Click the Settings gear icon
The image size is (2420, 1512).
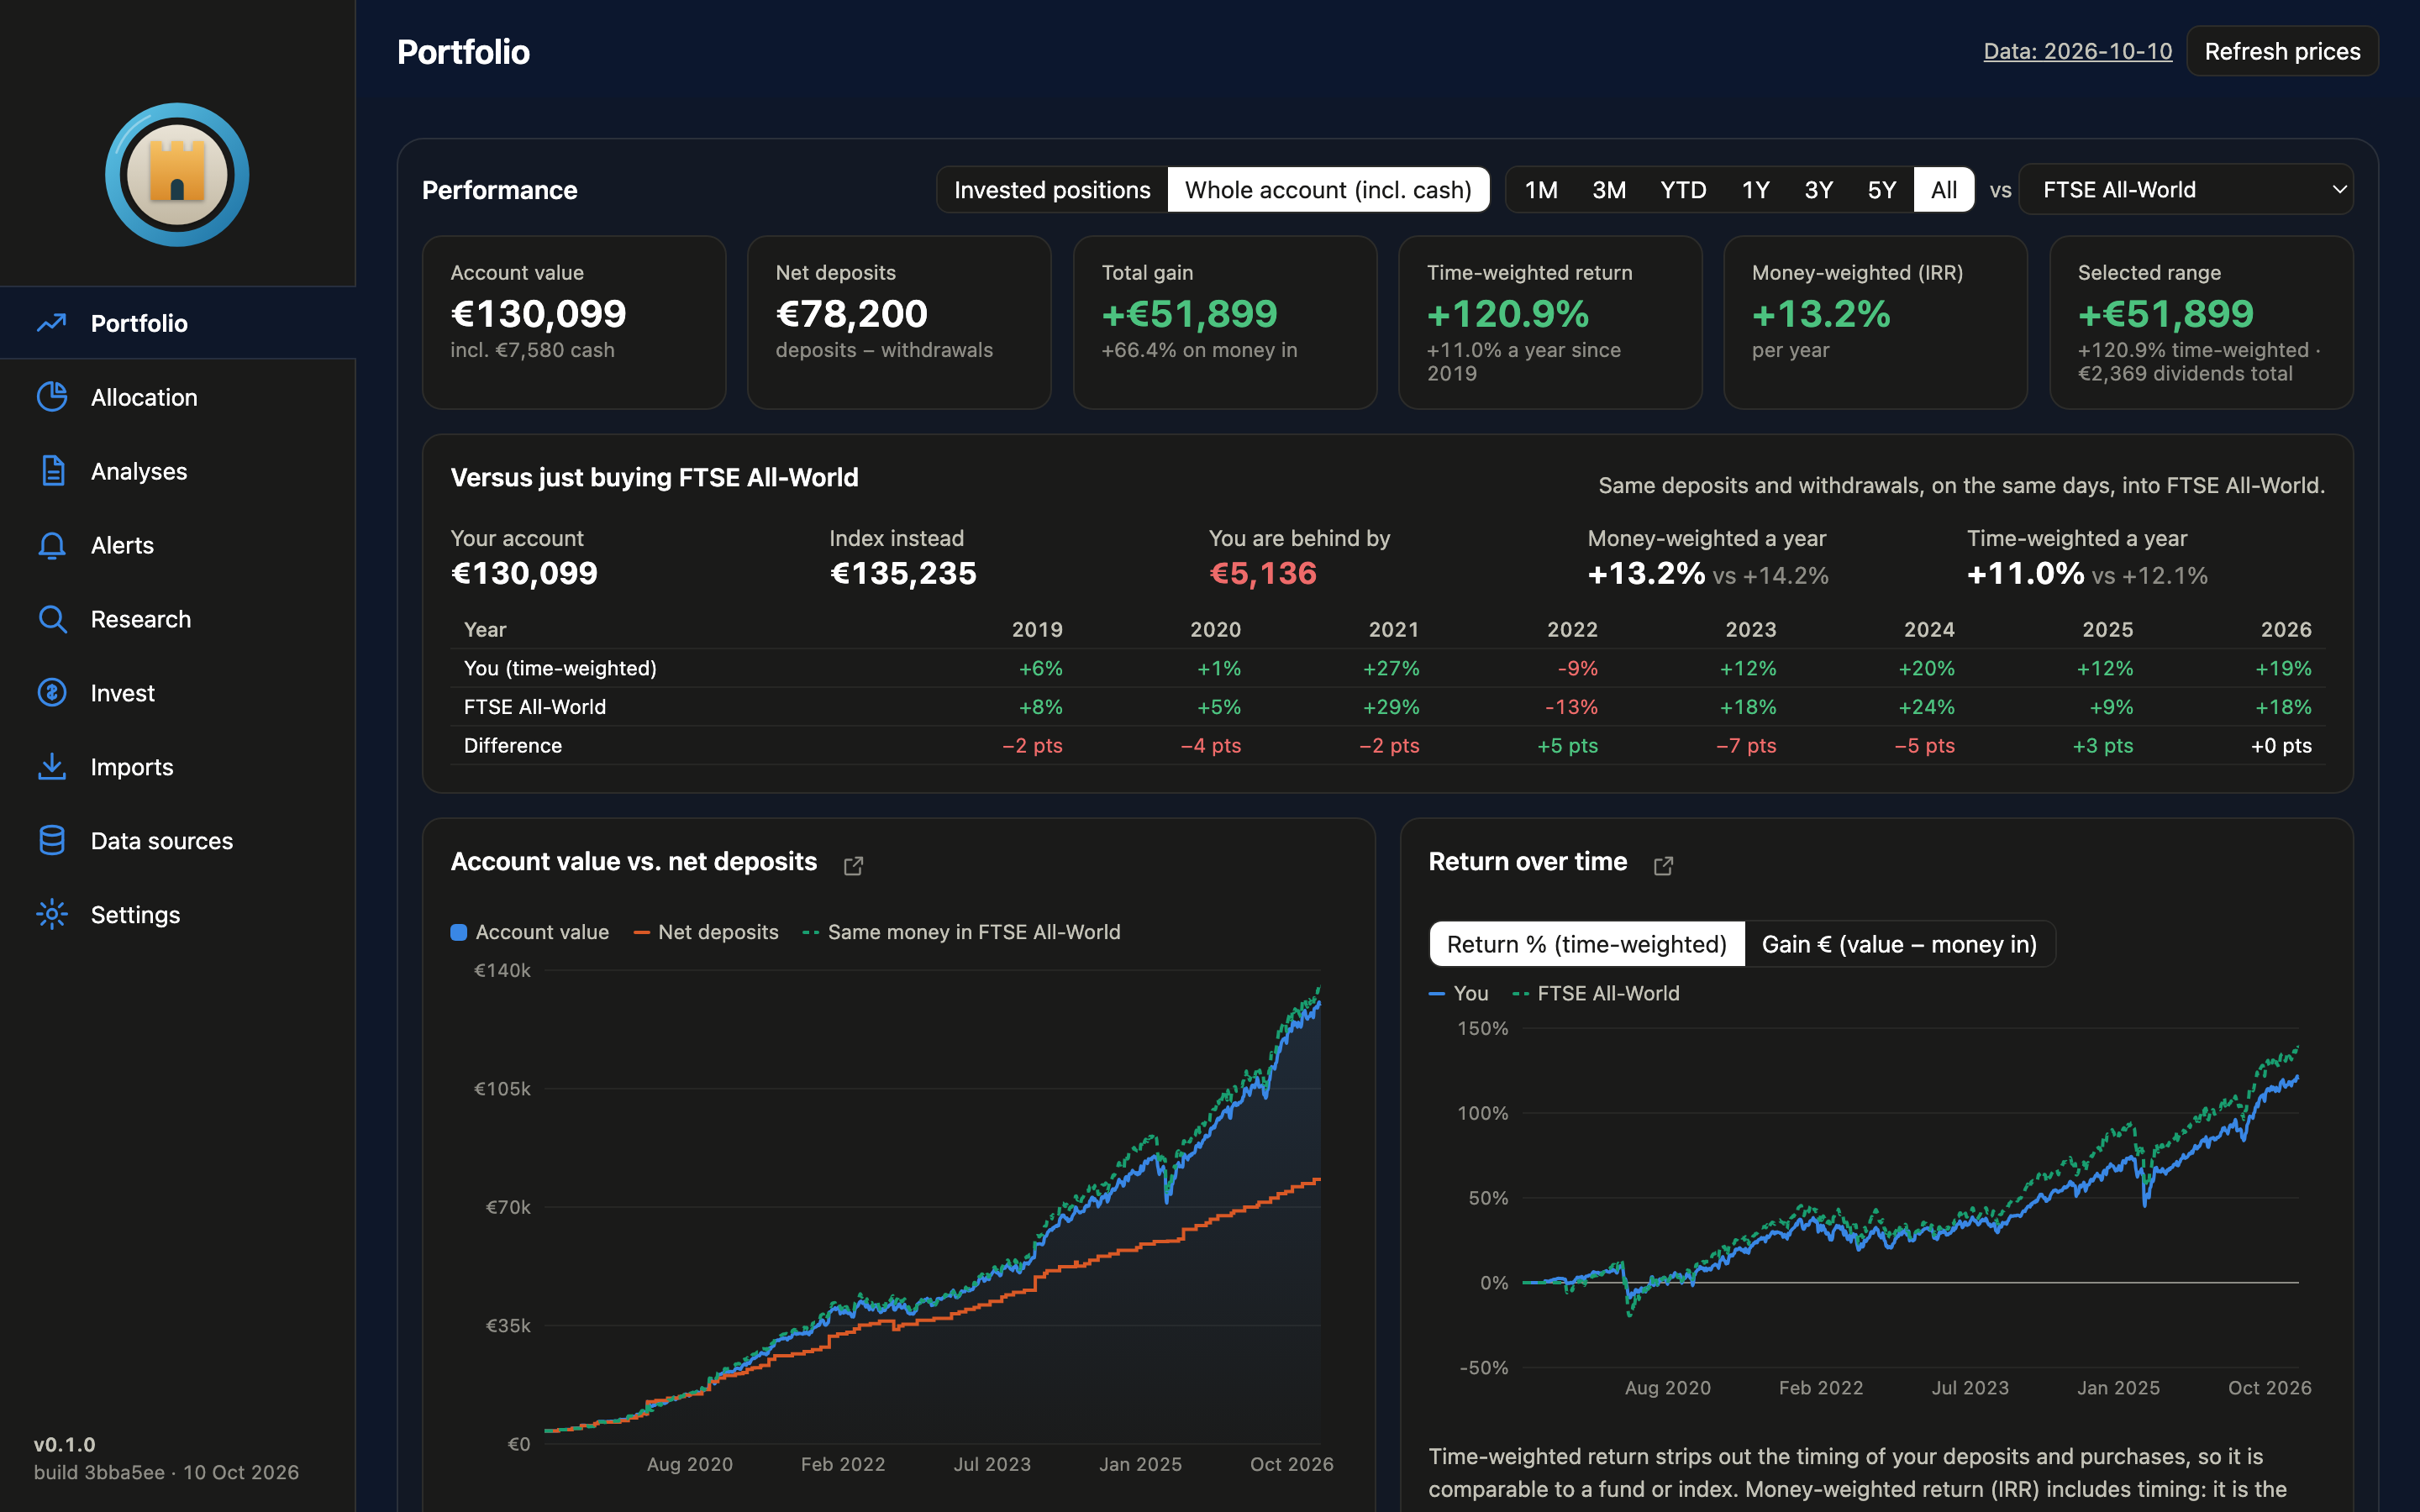point(52,915)
